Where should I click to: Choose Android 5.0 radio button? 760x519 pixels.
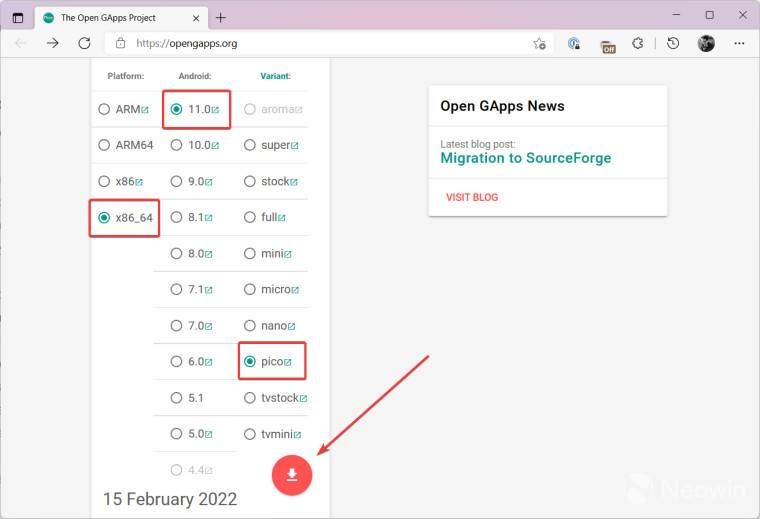click(176, 434)
